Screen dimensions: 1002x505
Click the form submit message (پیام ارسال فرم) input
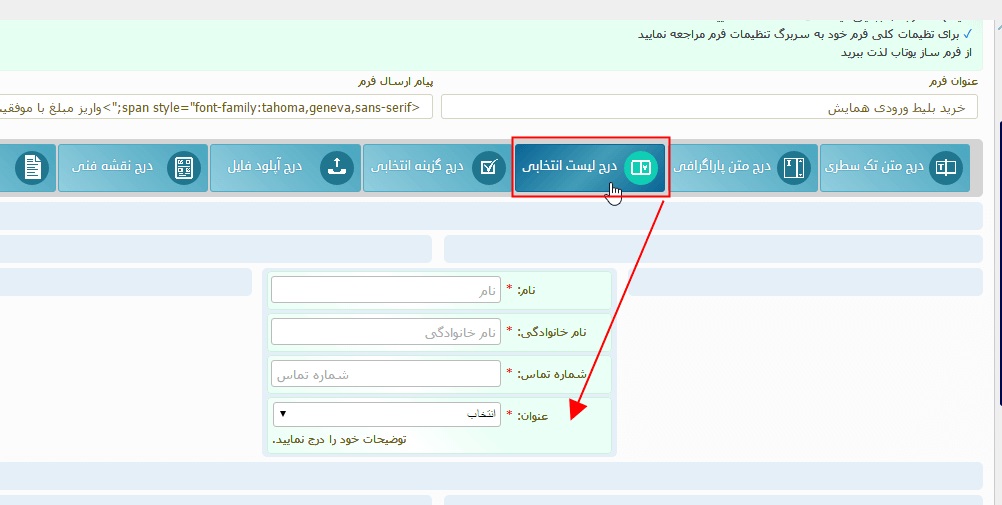(215, 107)
